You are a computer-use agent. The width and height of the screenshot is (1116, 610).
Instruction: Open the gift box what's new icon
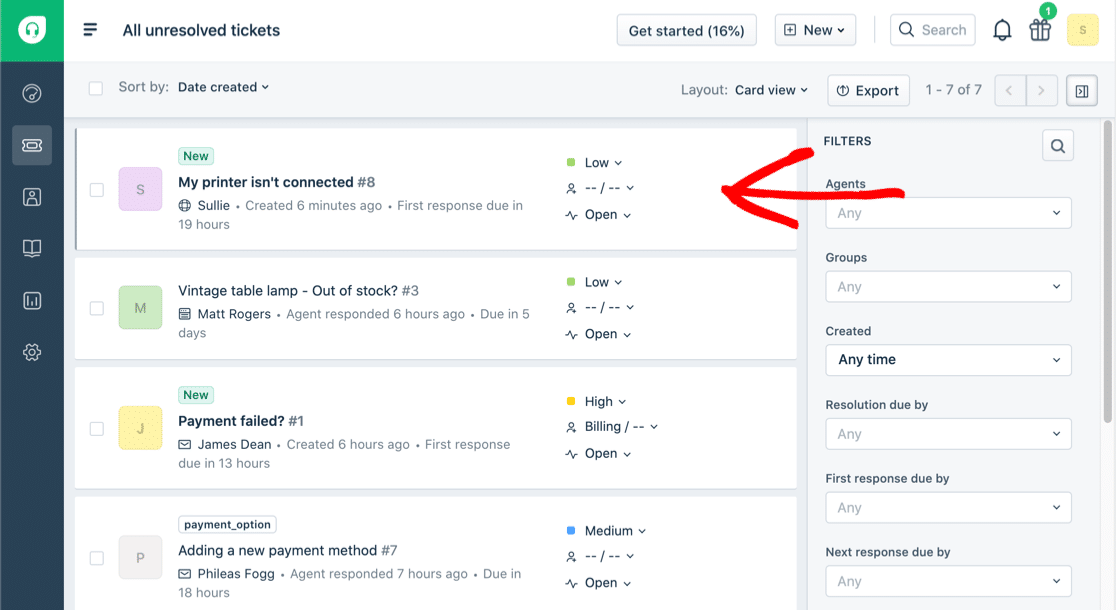point(1040,30)
